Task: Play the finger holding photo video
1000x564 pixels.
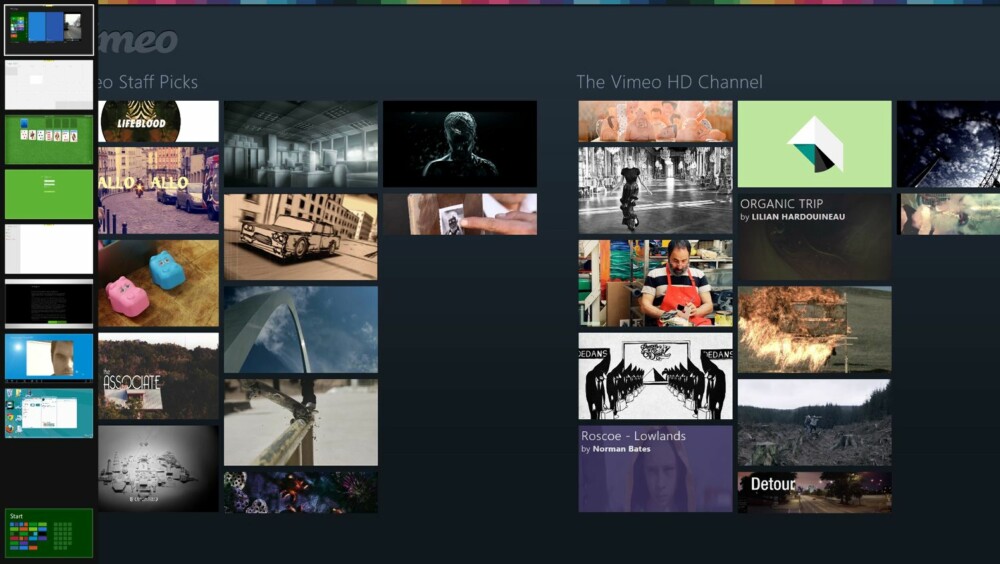Action: (460, 214)
